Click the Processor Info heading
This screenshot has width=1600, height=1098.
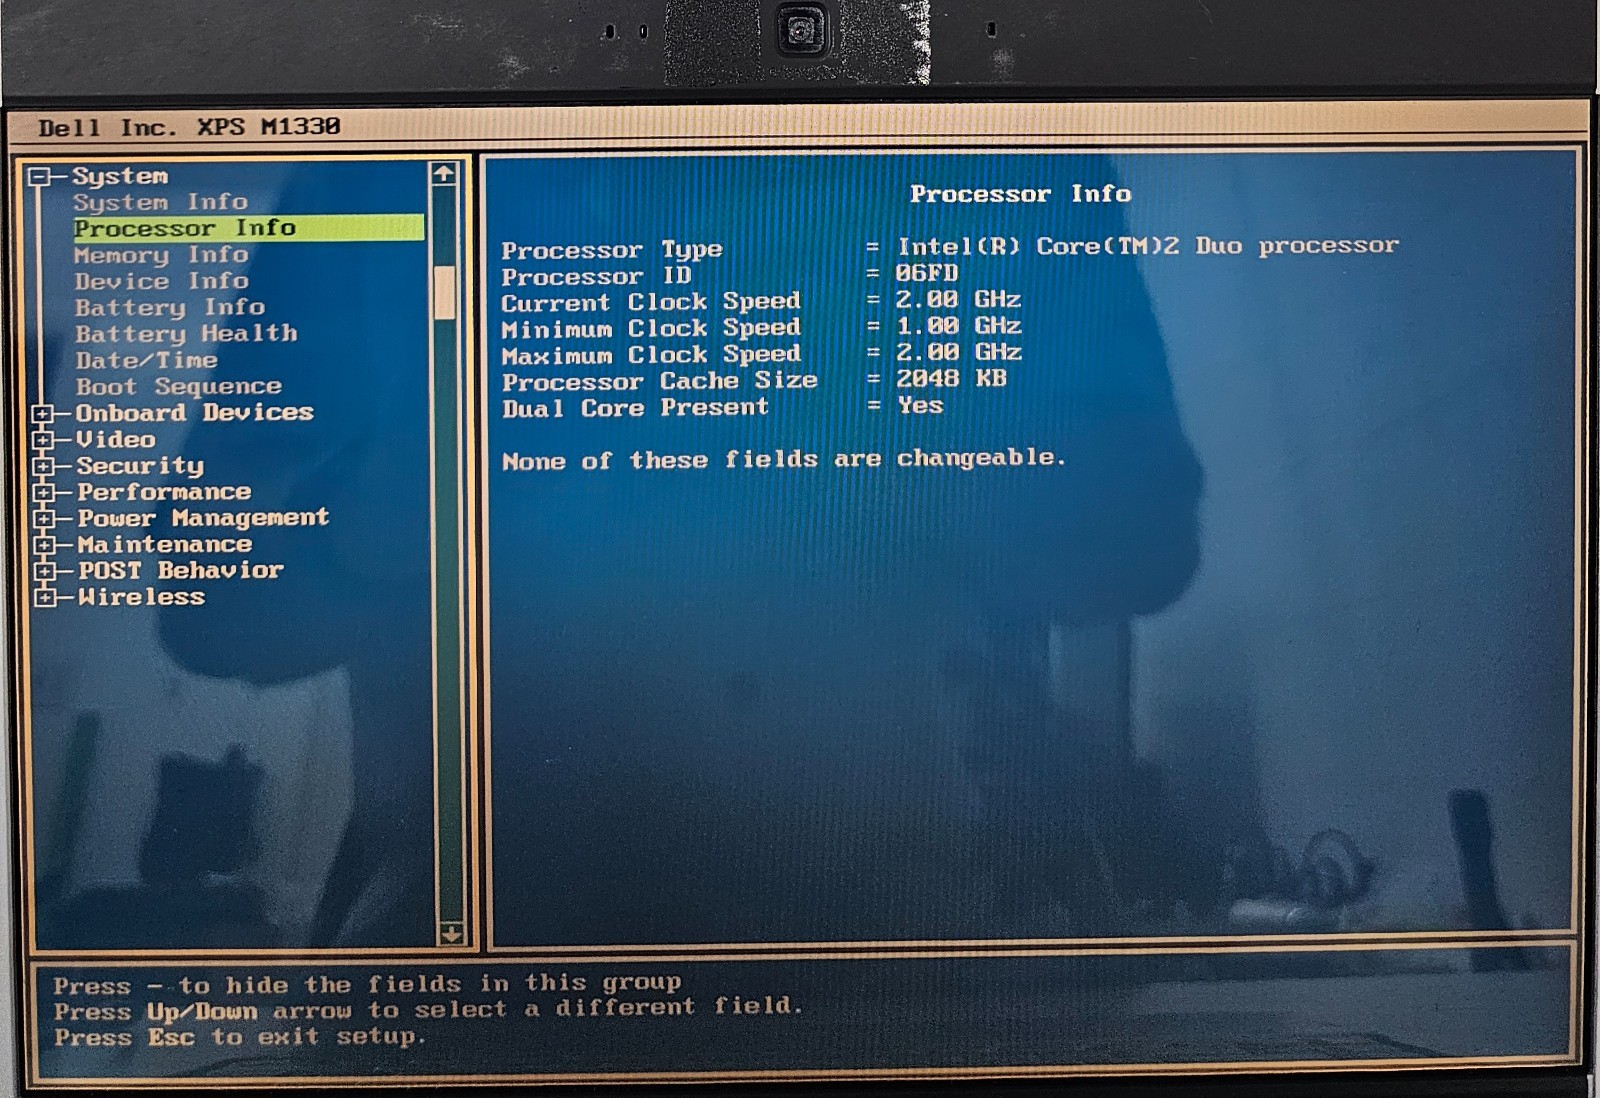(1020, 193)
